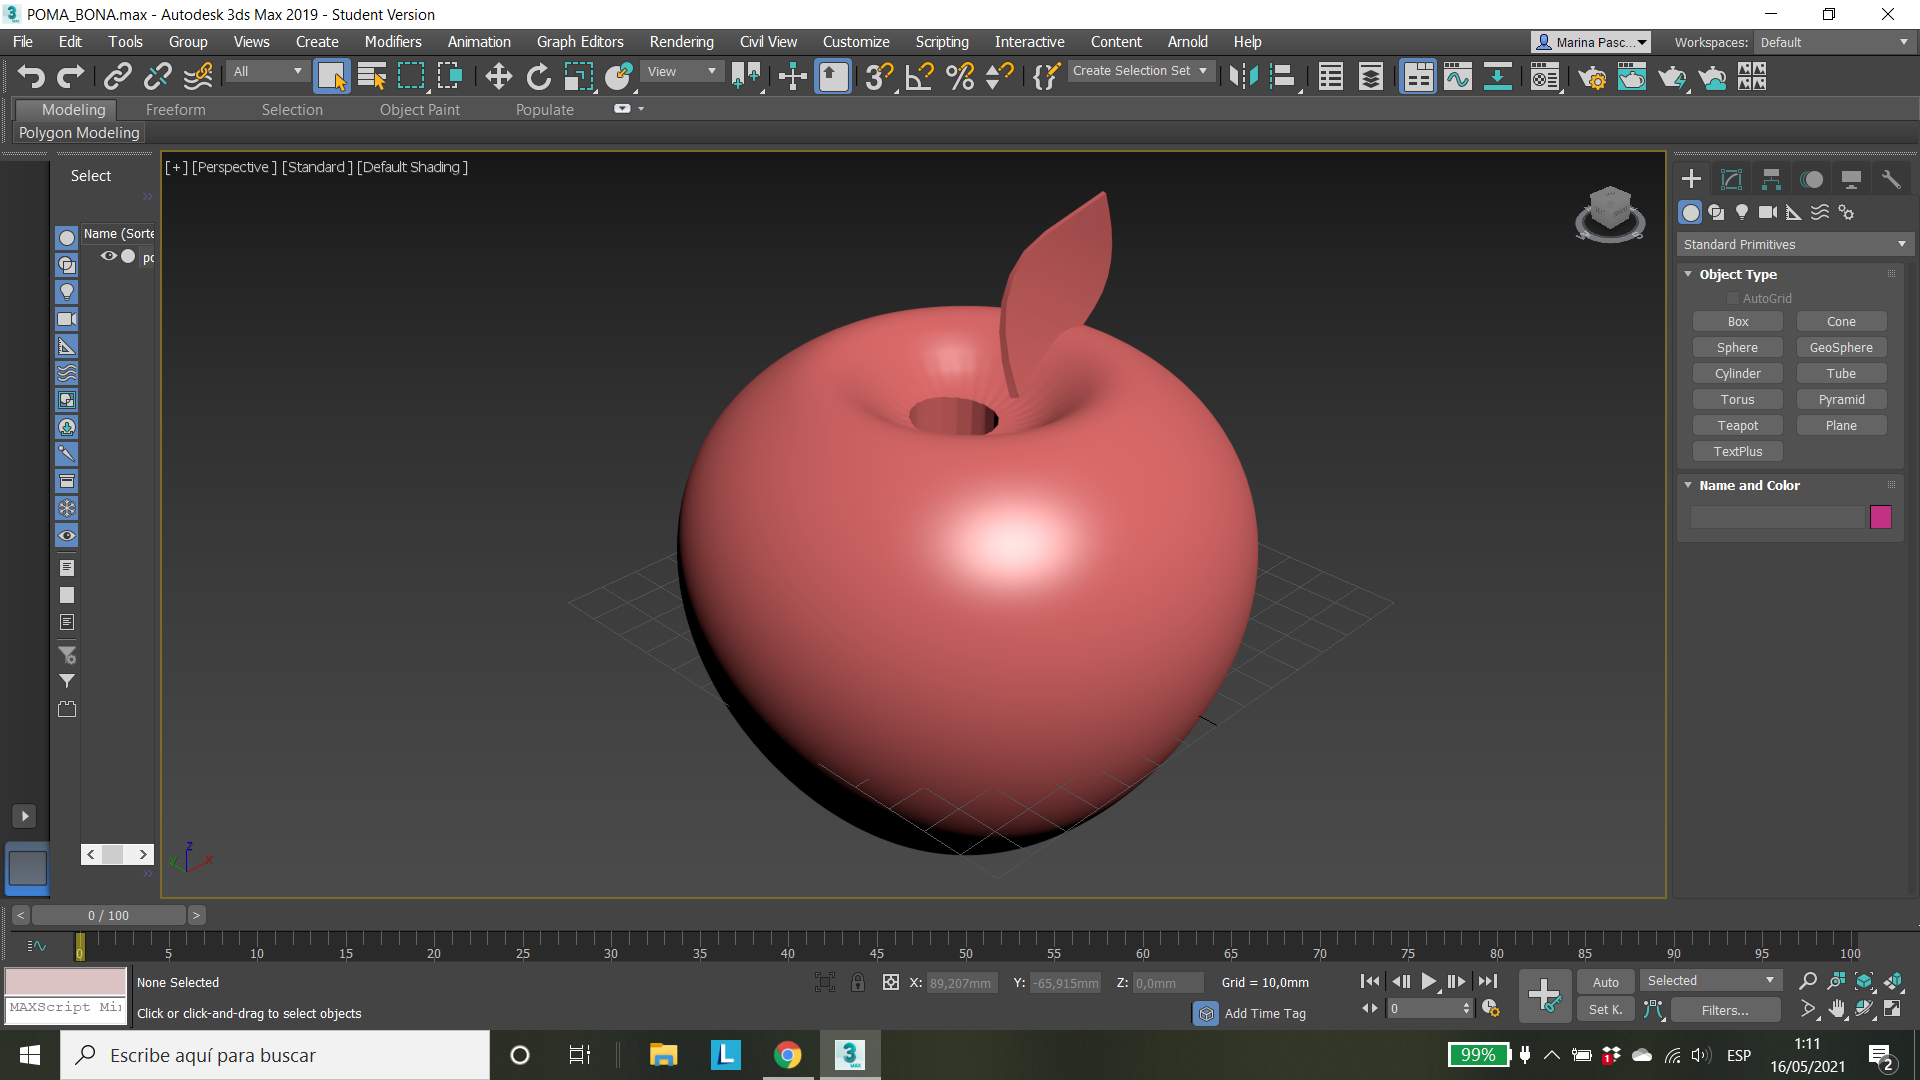Toggle absolute/offset transform type-in mode

click(890, 982)
